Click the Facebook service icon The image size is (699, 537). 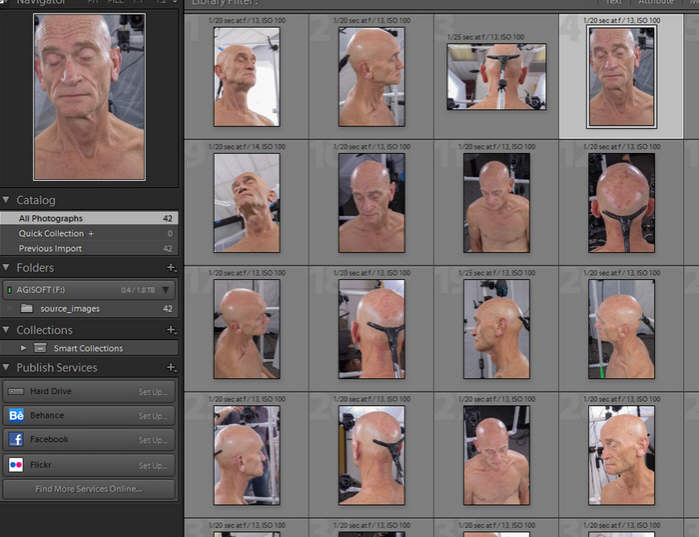(x=16, y=439)
